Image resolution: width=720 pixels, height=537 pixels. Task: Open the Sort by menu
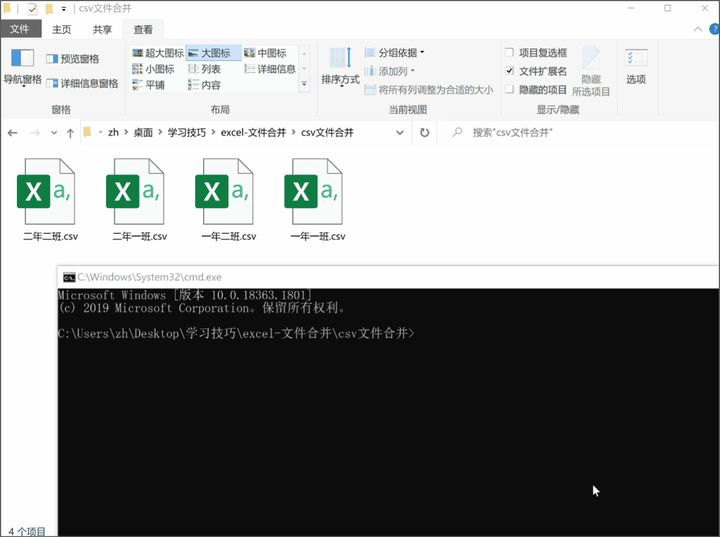pyautogui.click(x=340, y=67)
